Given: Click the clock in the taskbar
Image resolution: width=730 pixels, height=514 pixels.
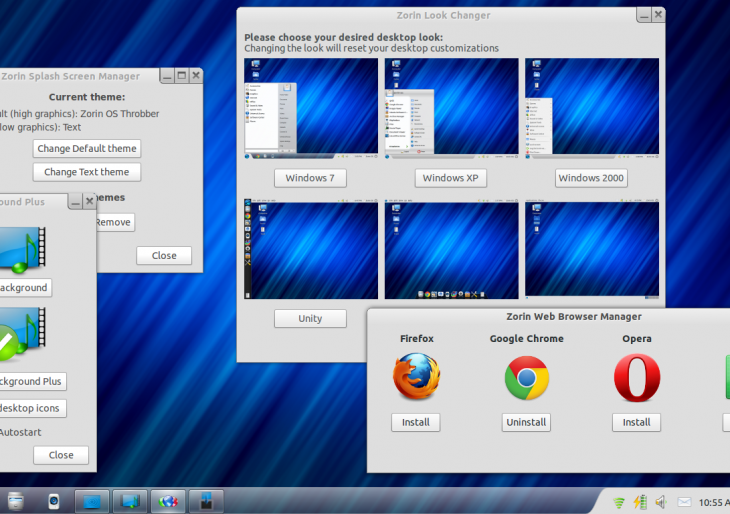Looking at the screenshot, I should coord(714,502).
